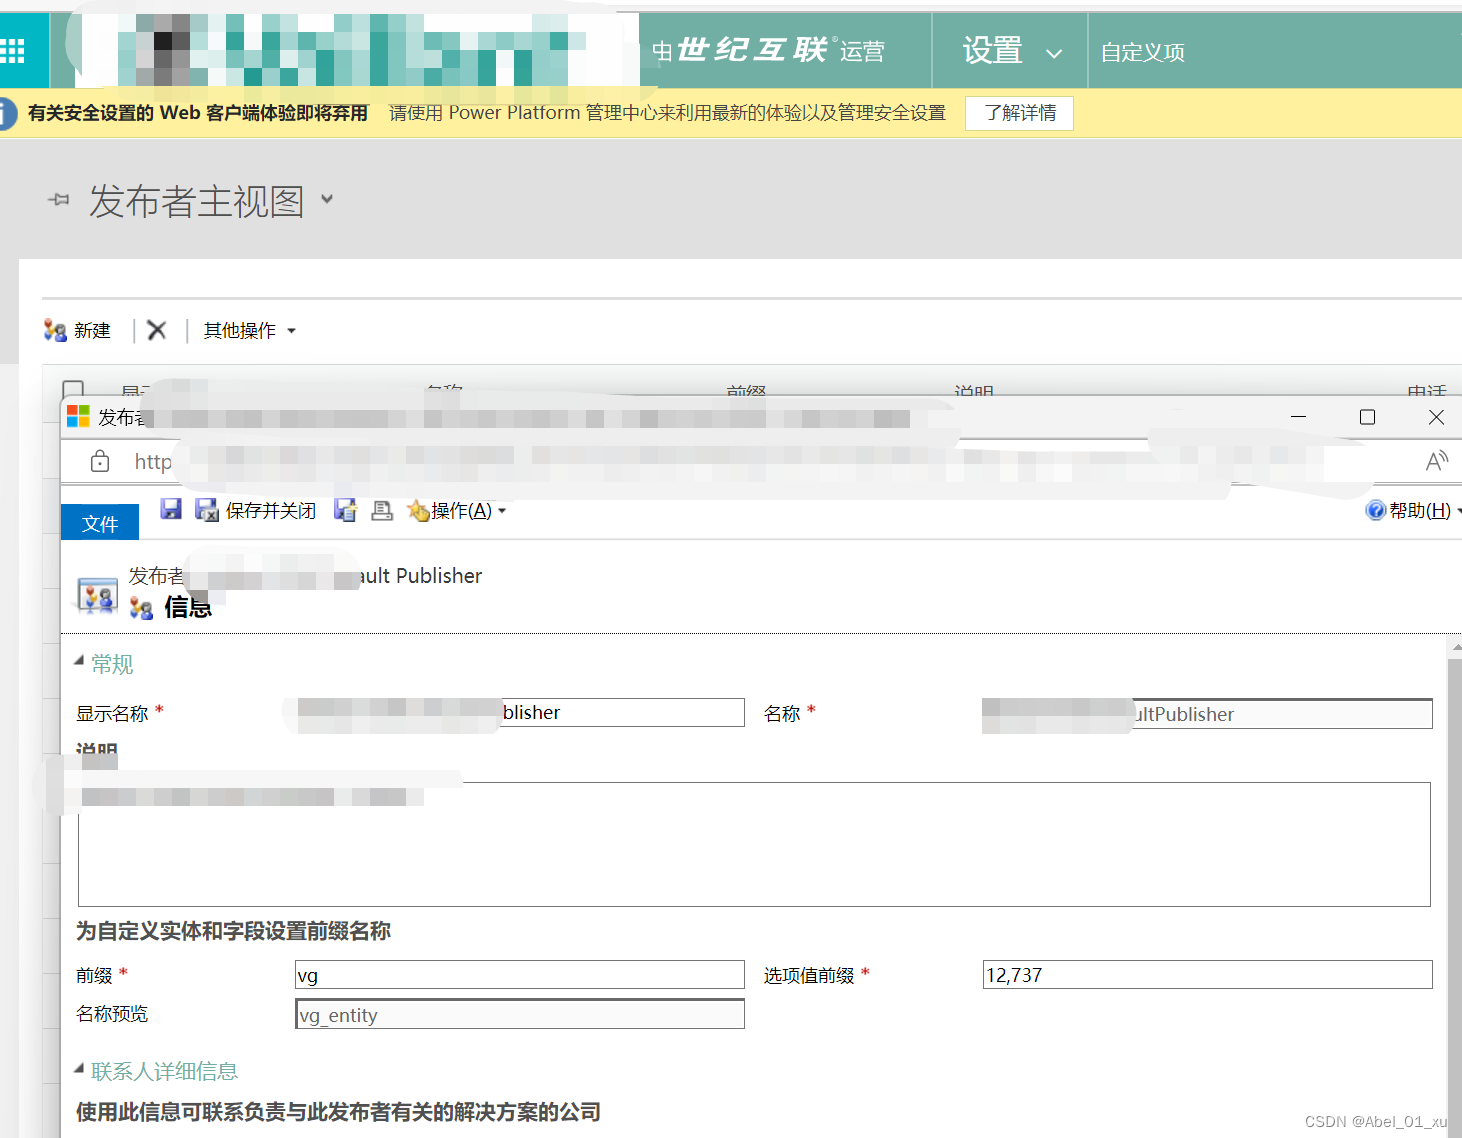1462x1138 pixels.
Task: Pin the 发布者主视图 view
Action: coord(59,200)
